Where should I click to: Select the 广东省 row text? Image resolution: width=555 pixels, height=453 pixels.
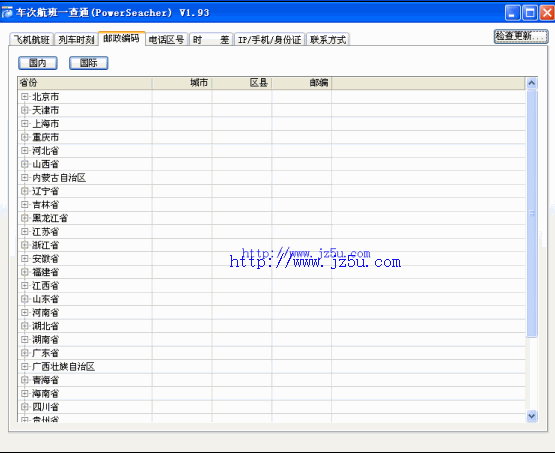tap(46, 353)
